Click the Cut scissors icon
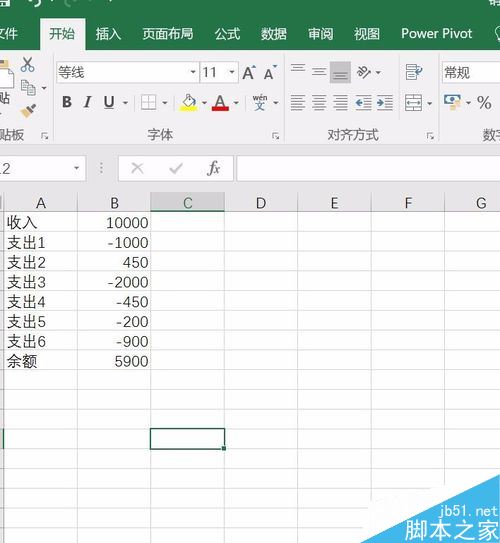 [x=27, y=64]
